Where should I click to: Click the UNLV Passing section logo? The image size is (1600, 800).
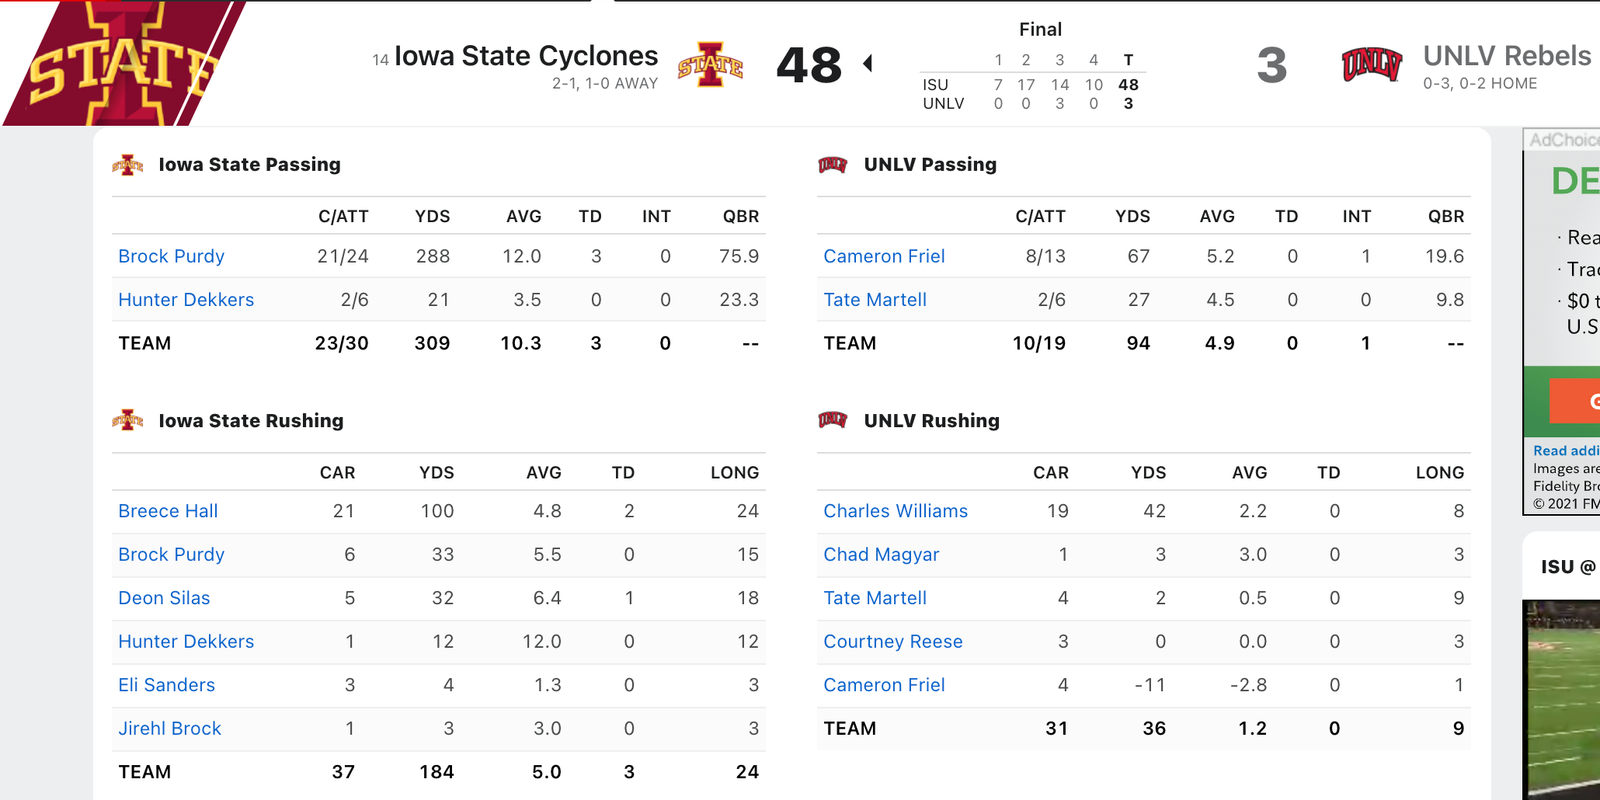click(833, 165)
